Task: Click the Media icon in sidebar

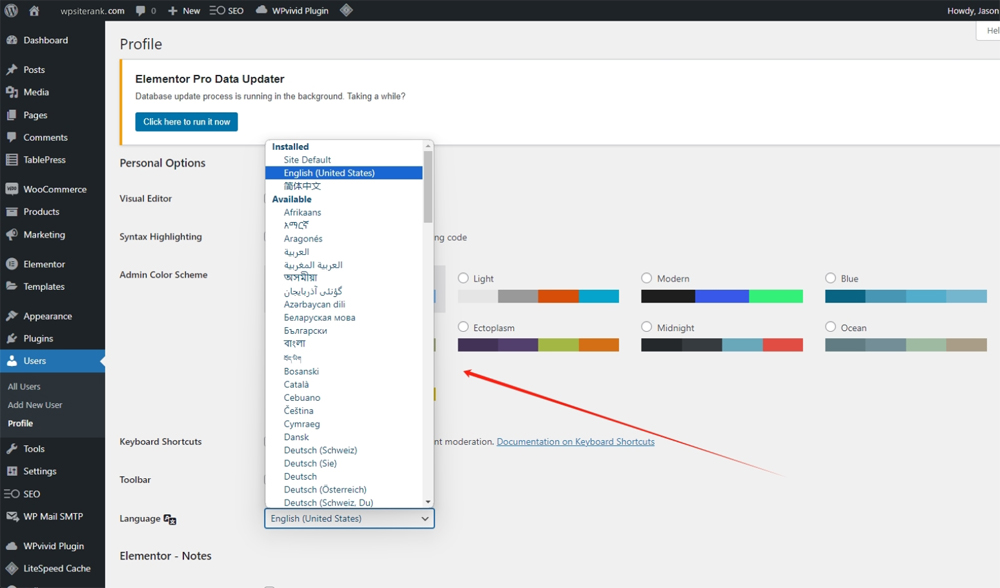Action: [11, 92]
